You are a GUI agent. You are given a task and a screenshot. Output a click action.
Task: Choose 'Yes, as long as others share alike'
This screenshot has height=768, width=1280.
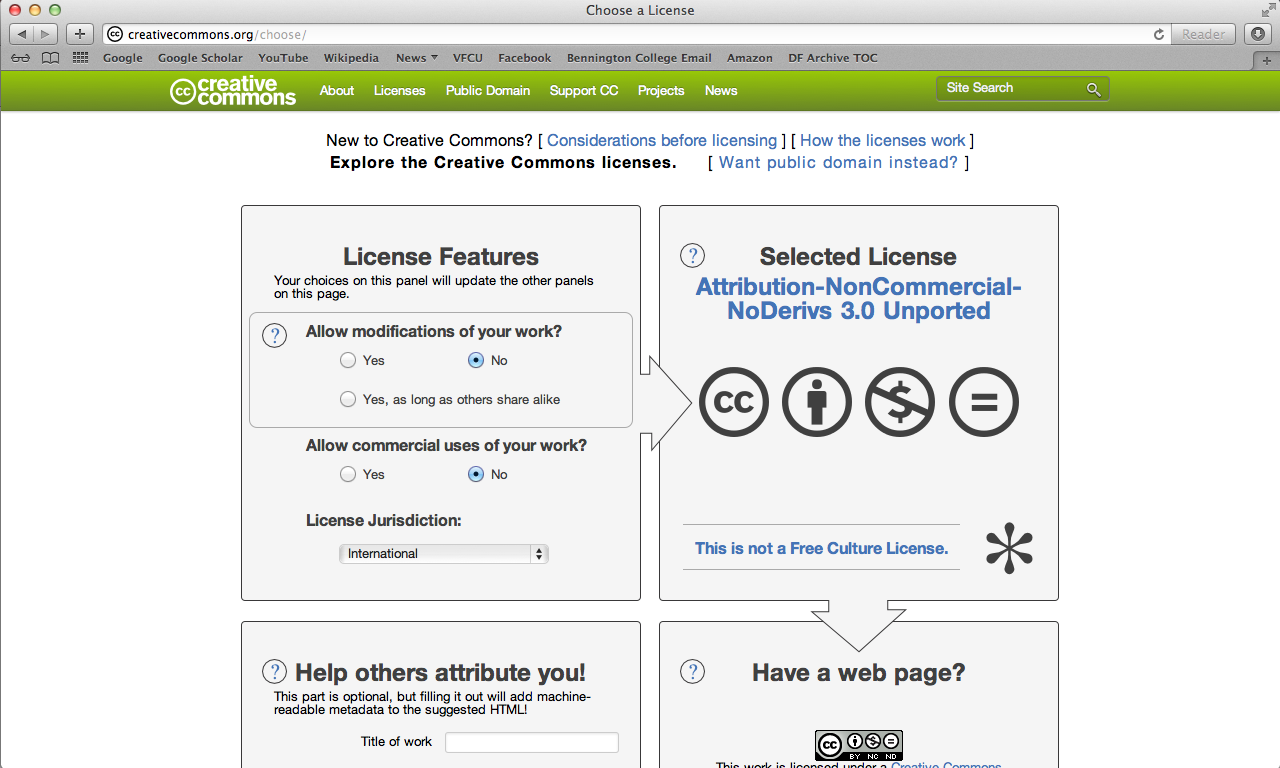[x=348, y=399]
